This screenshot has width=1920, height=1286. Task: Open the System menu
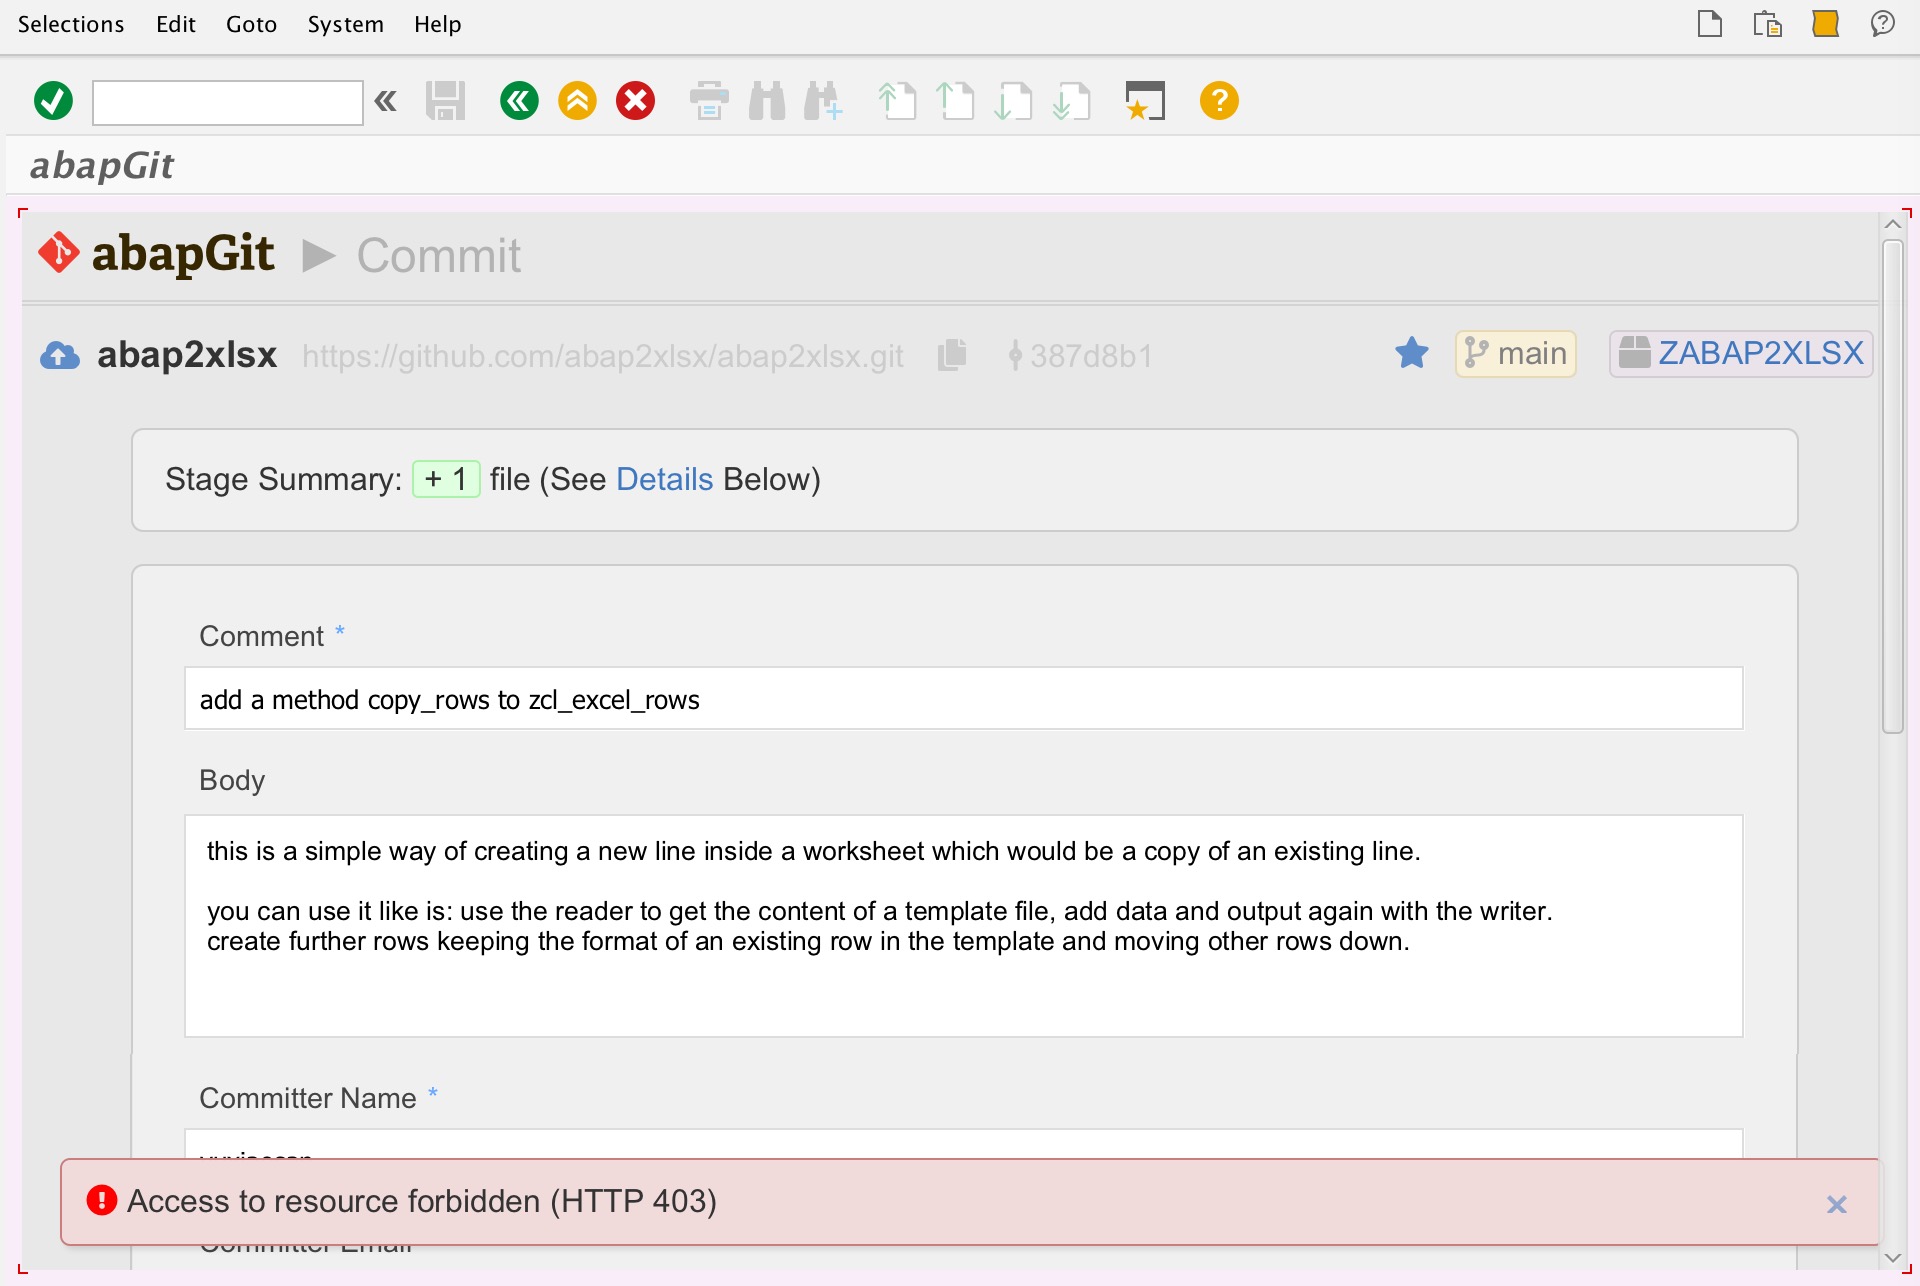(x=345, y=24)
